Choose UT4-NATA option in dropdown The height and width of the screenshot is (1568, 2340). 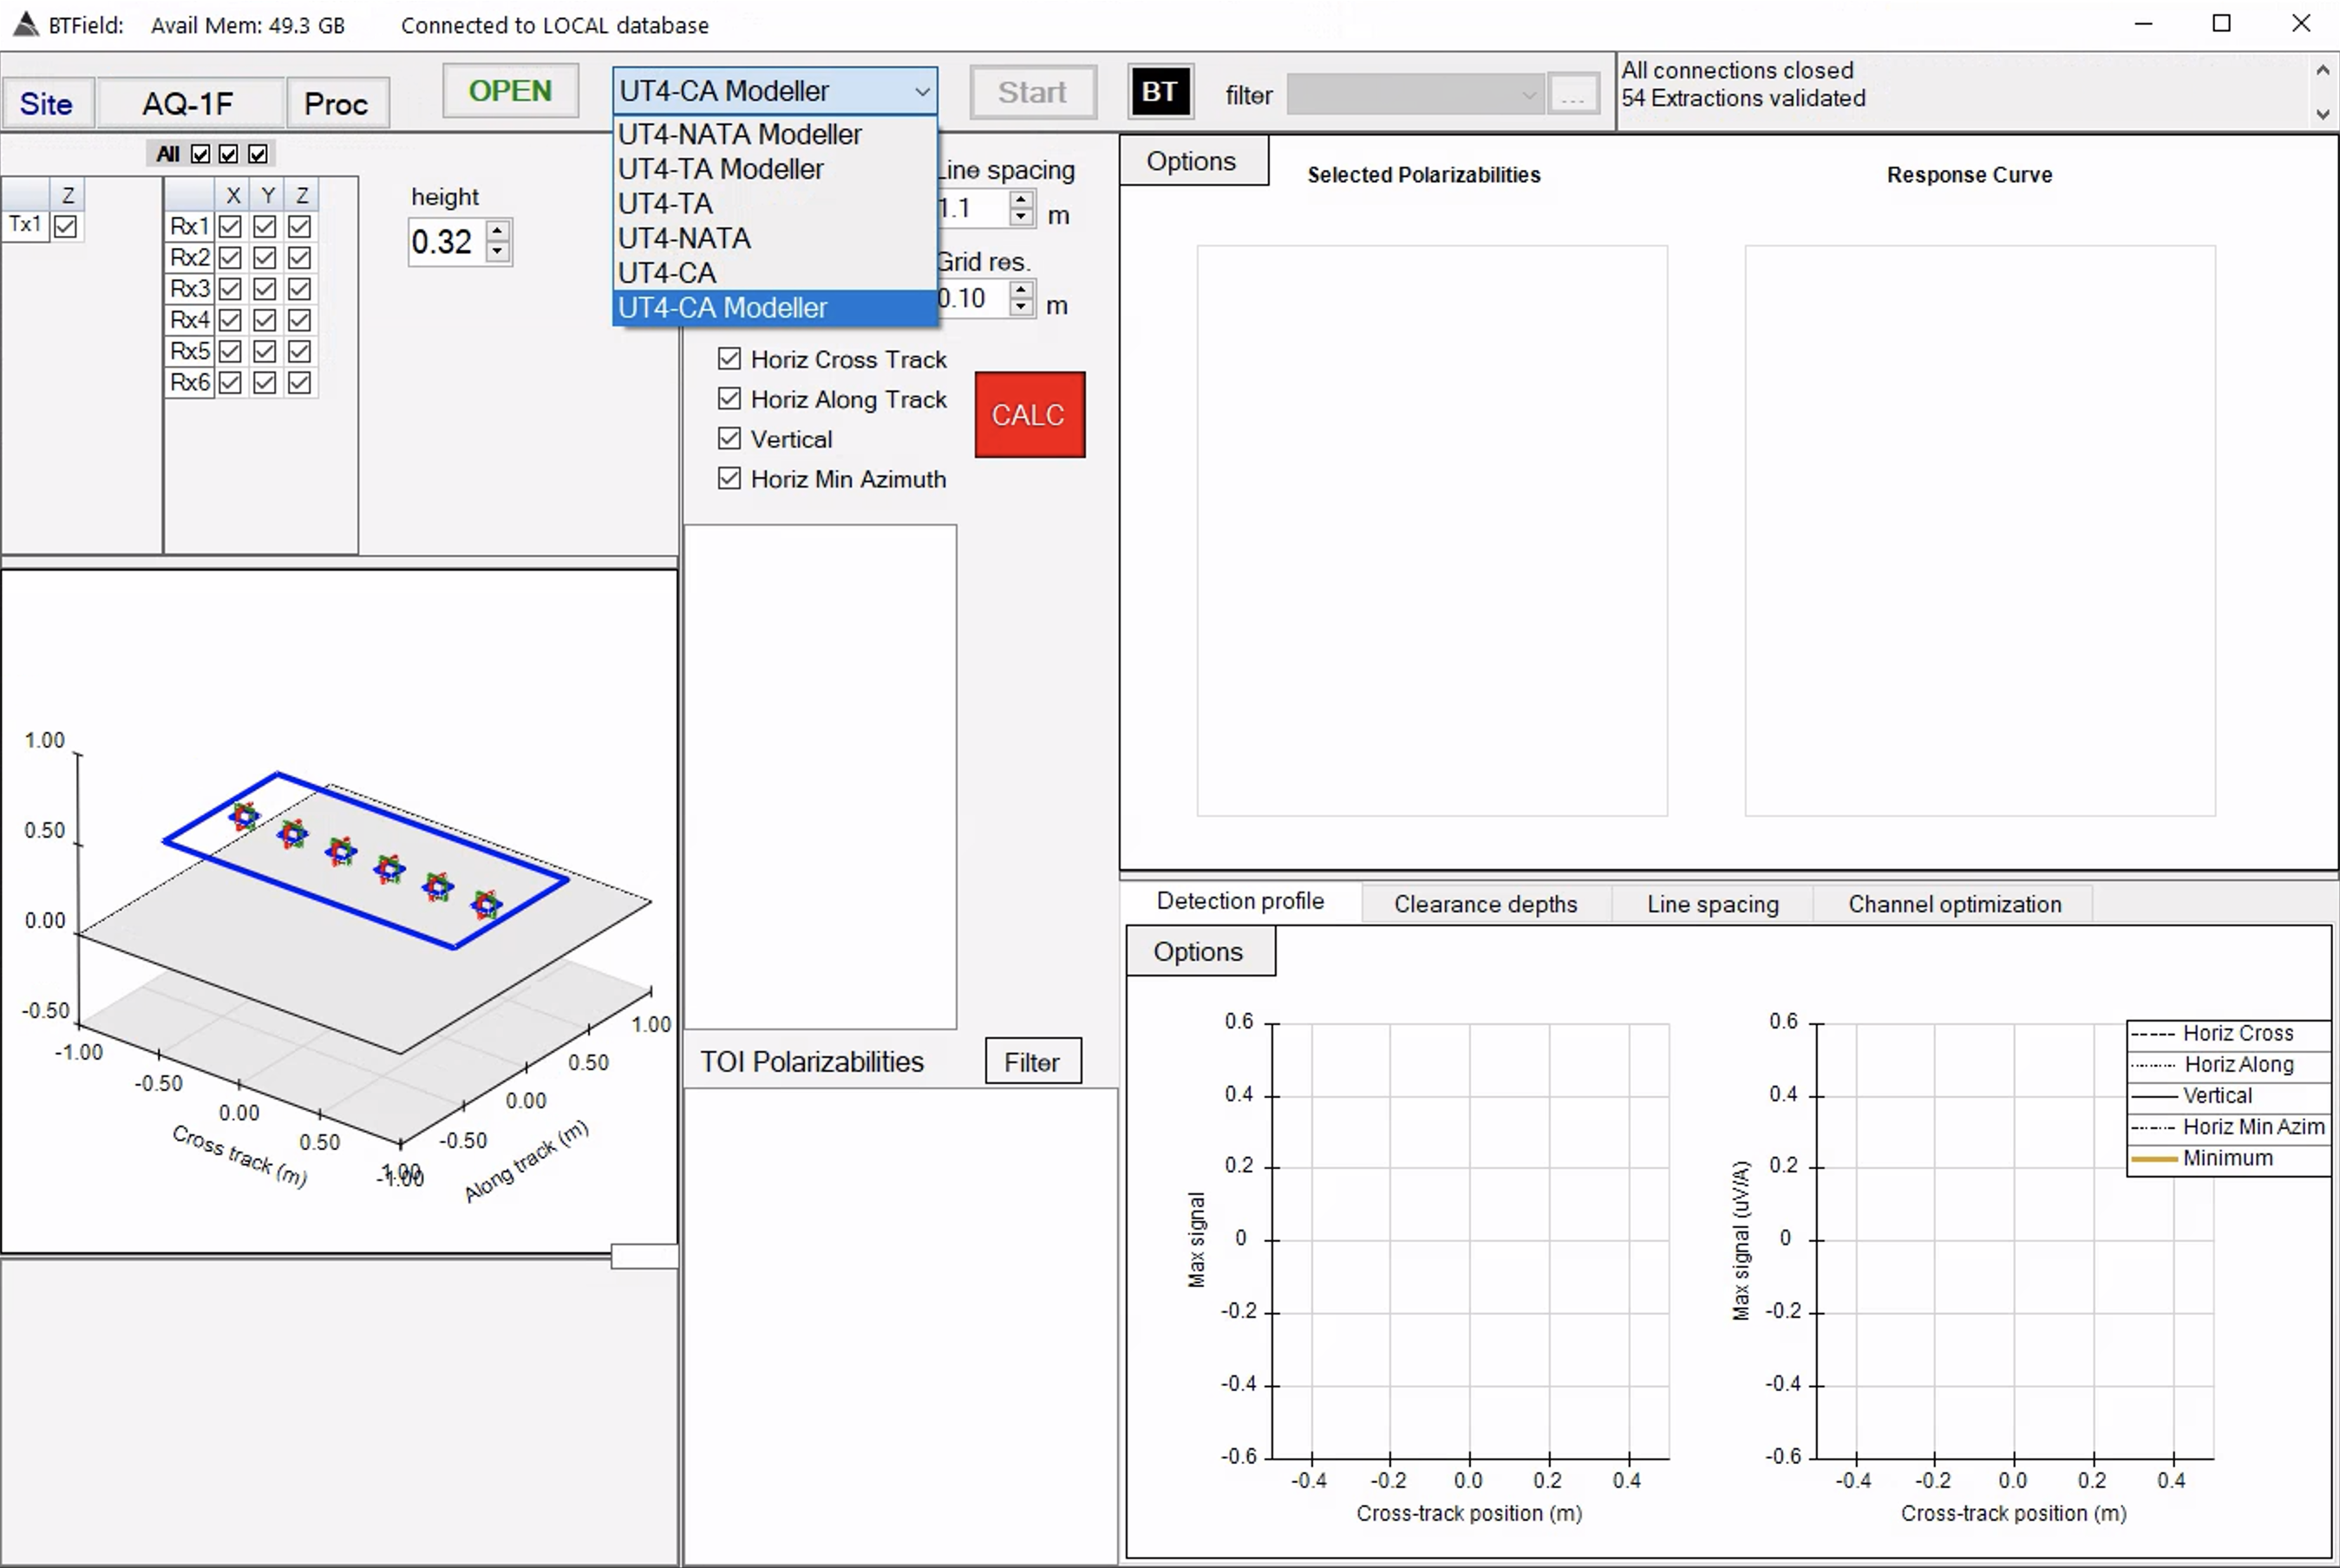[x=775, y=239]
